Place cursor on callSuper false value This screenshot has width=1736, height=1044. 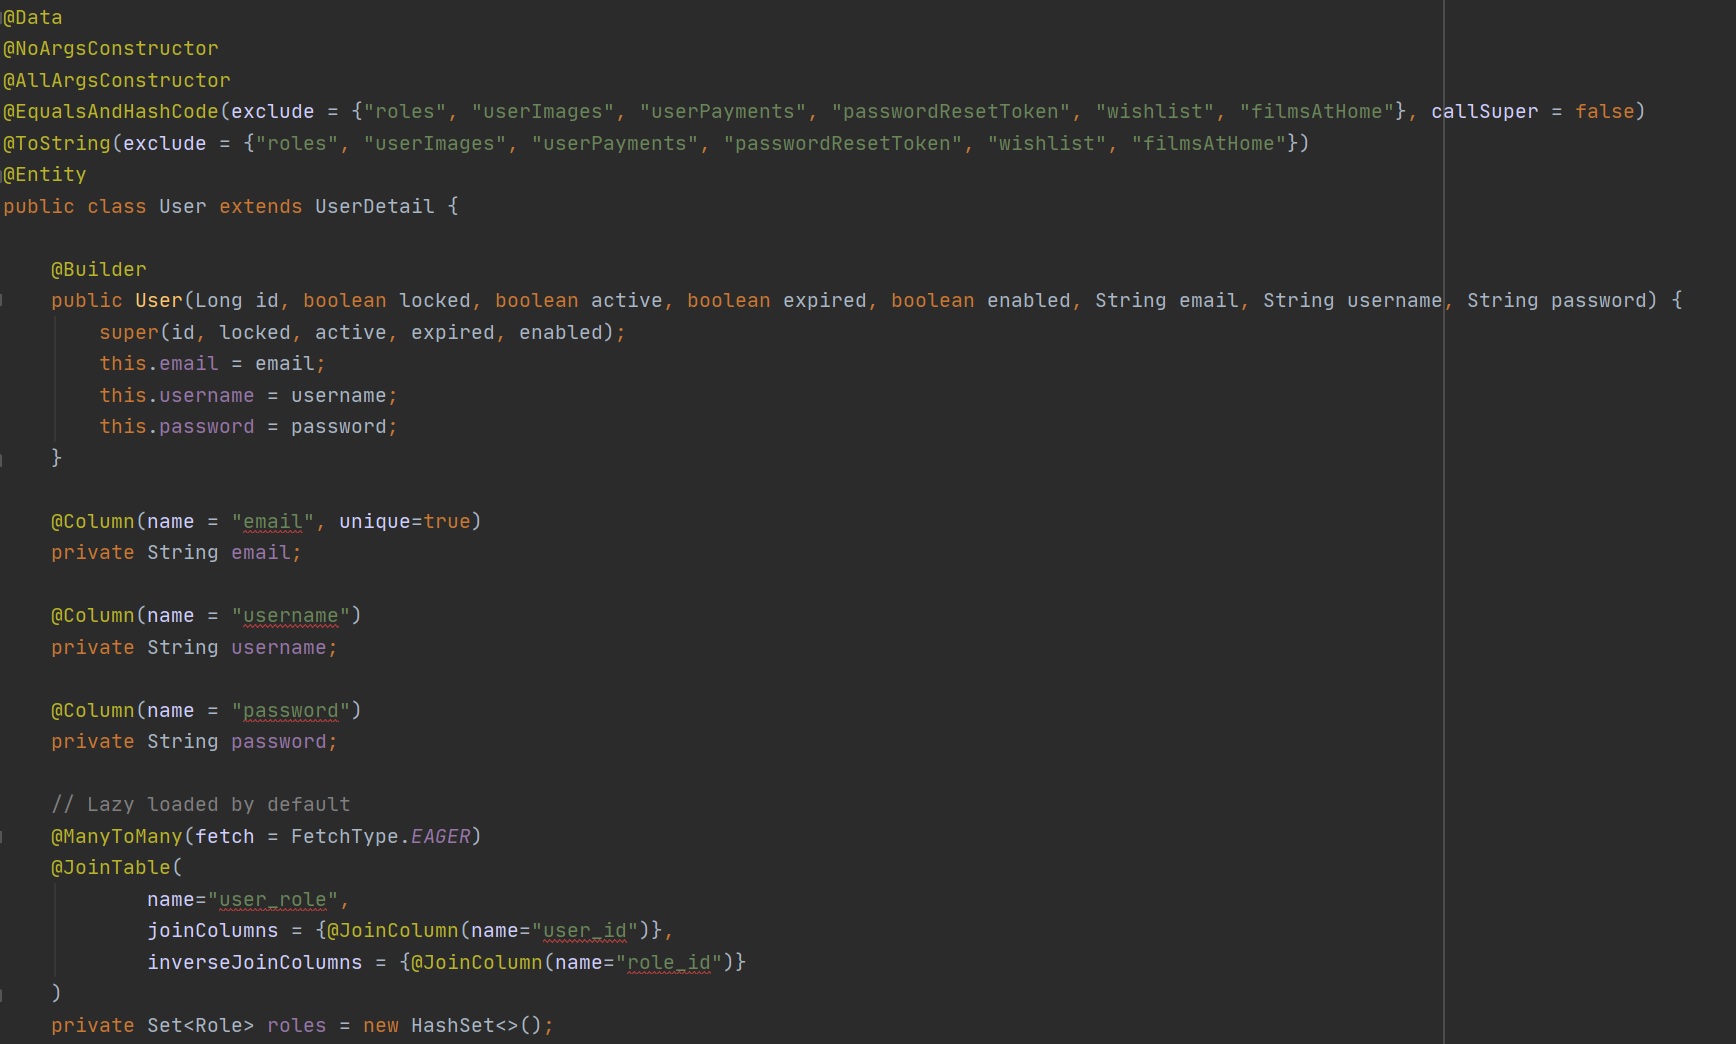[x=1603, y=112]
